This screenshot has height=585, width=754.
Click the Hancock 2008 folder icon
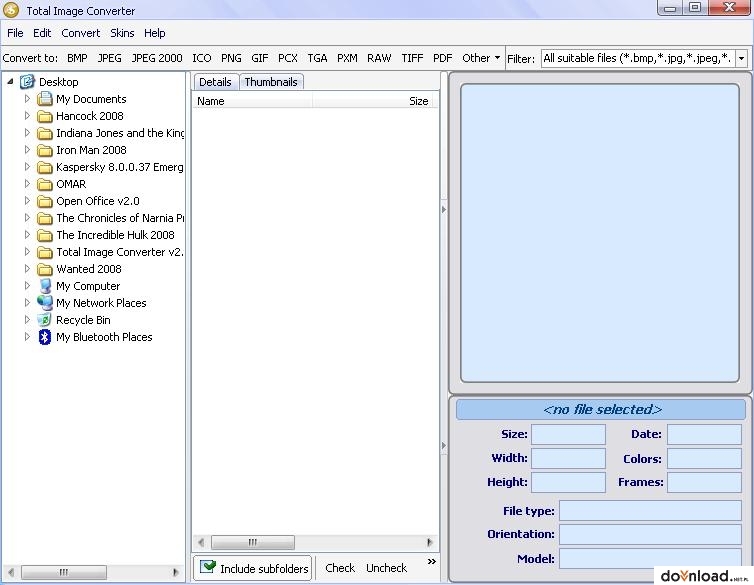click(x=45, y=116)
